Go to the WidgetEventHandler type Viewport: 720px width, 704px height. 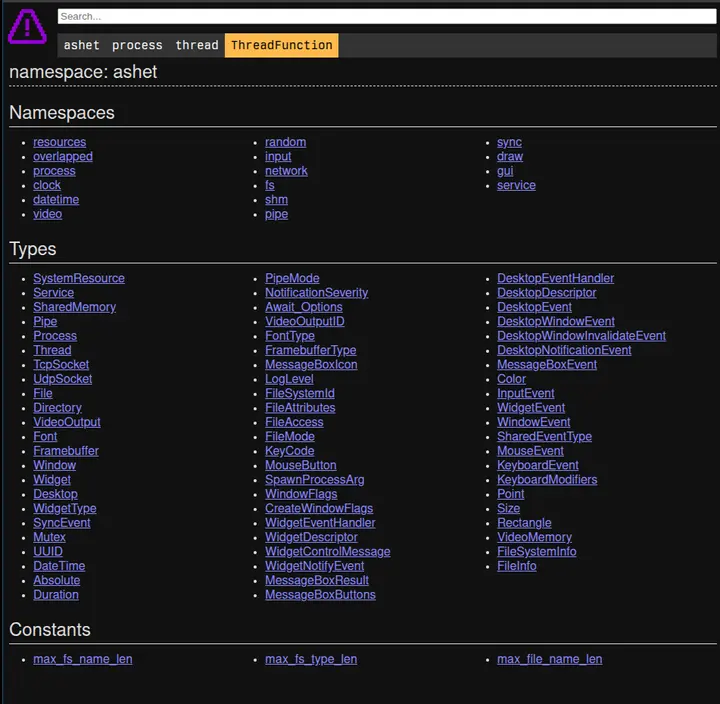(320, 523)
